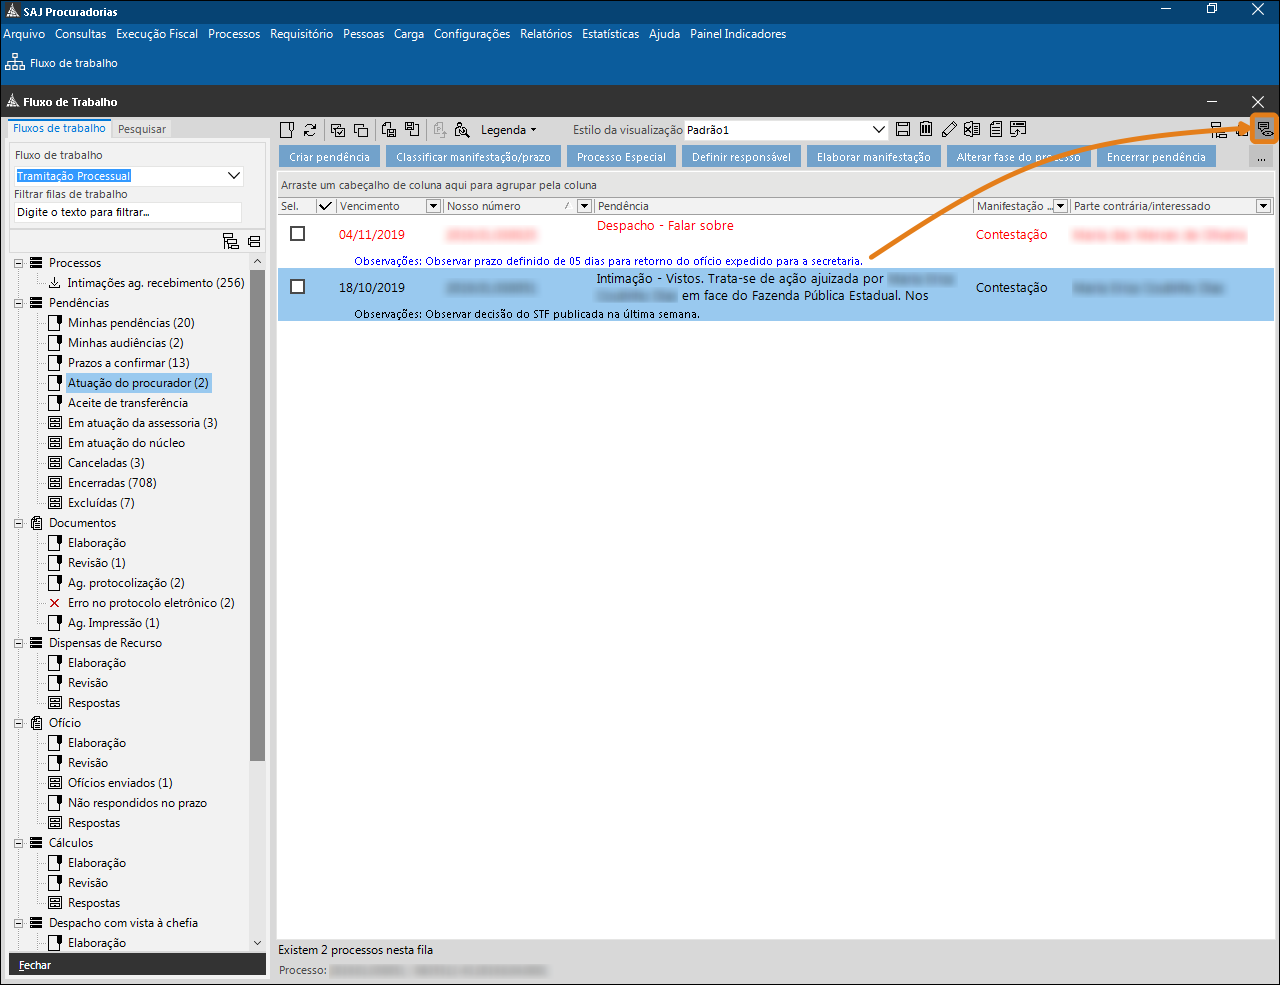Click the new document icon in the toolbar
This screenshot has width=1280, height=985.
click(x=287, y=130)
